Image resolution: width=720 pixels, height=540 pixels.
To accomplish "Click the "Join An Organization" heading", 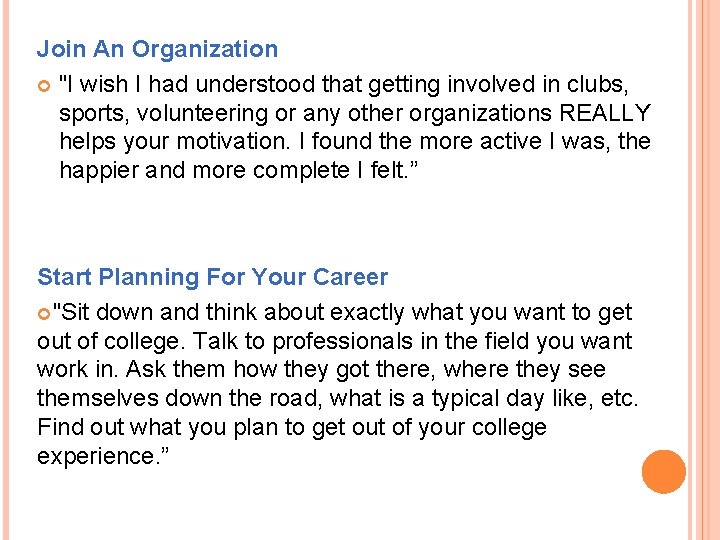I will click(x=158, y=49).
